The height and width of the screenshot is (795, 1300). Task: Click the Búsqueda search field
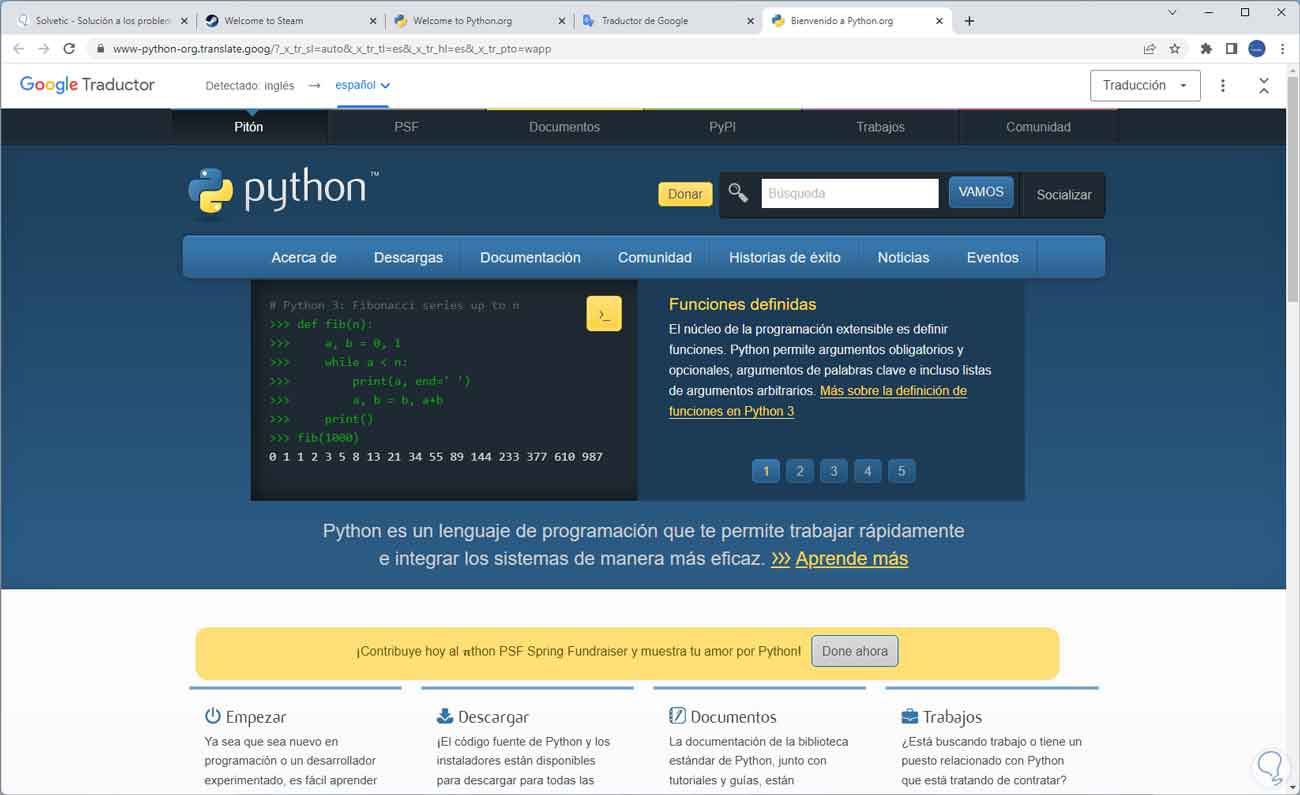pyautogui.click(x=850, y=193)
